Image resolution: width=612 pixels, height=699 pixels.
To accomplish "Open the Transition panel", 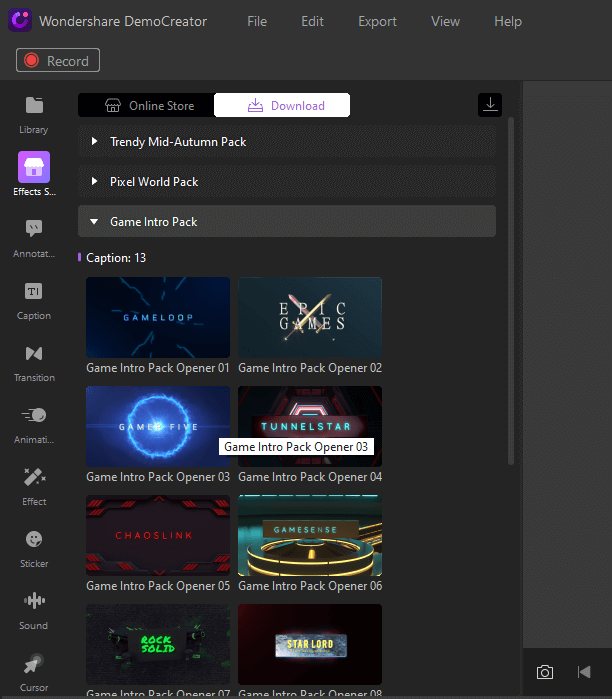I will point(34,363).
